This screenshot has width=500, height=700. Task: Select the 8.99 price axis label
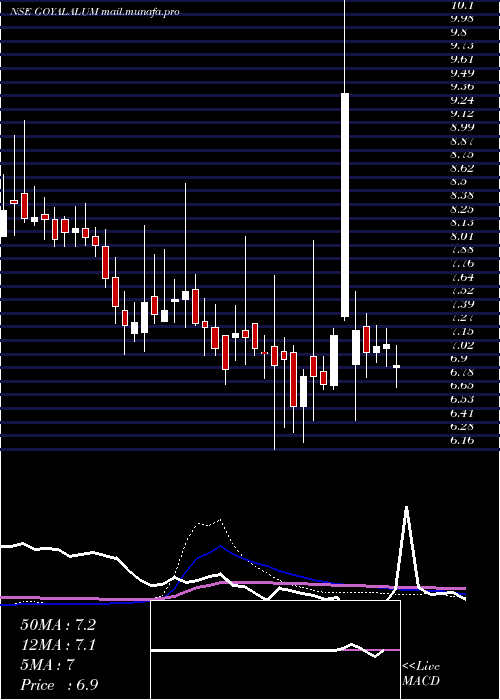[462, 128]
